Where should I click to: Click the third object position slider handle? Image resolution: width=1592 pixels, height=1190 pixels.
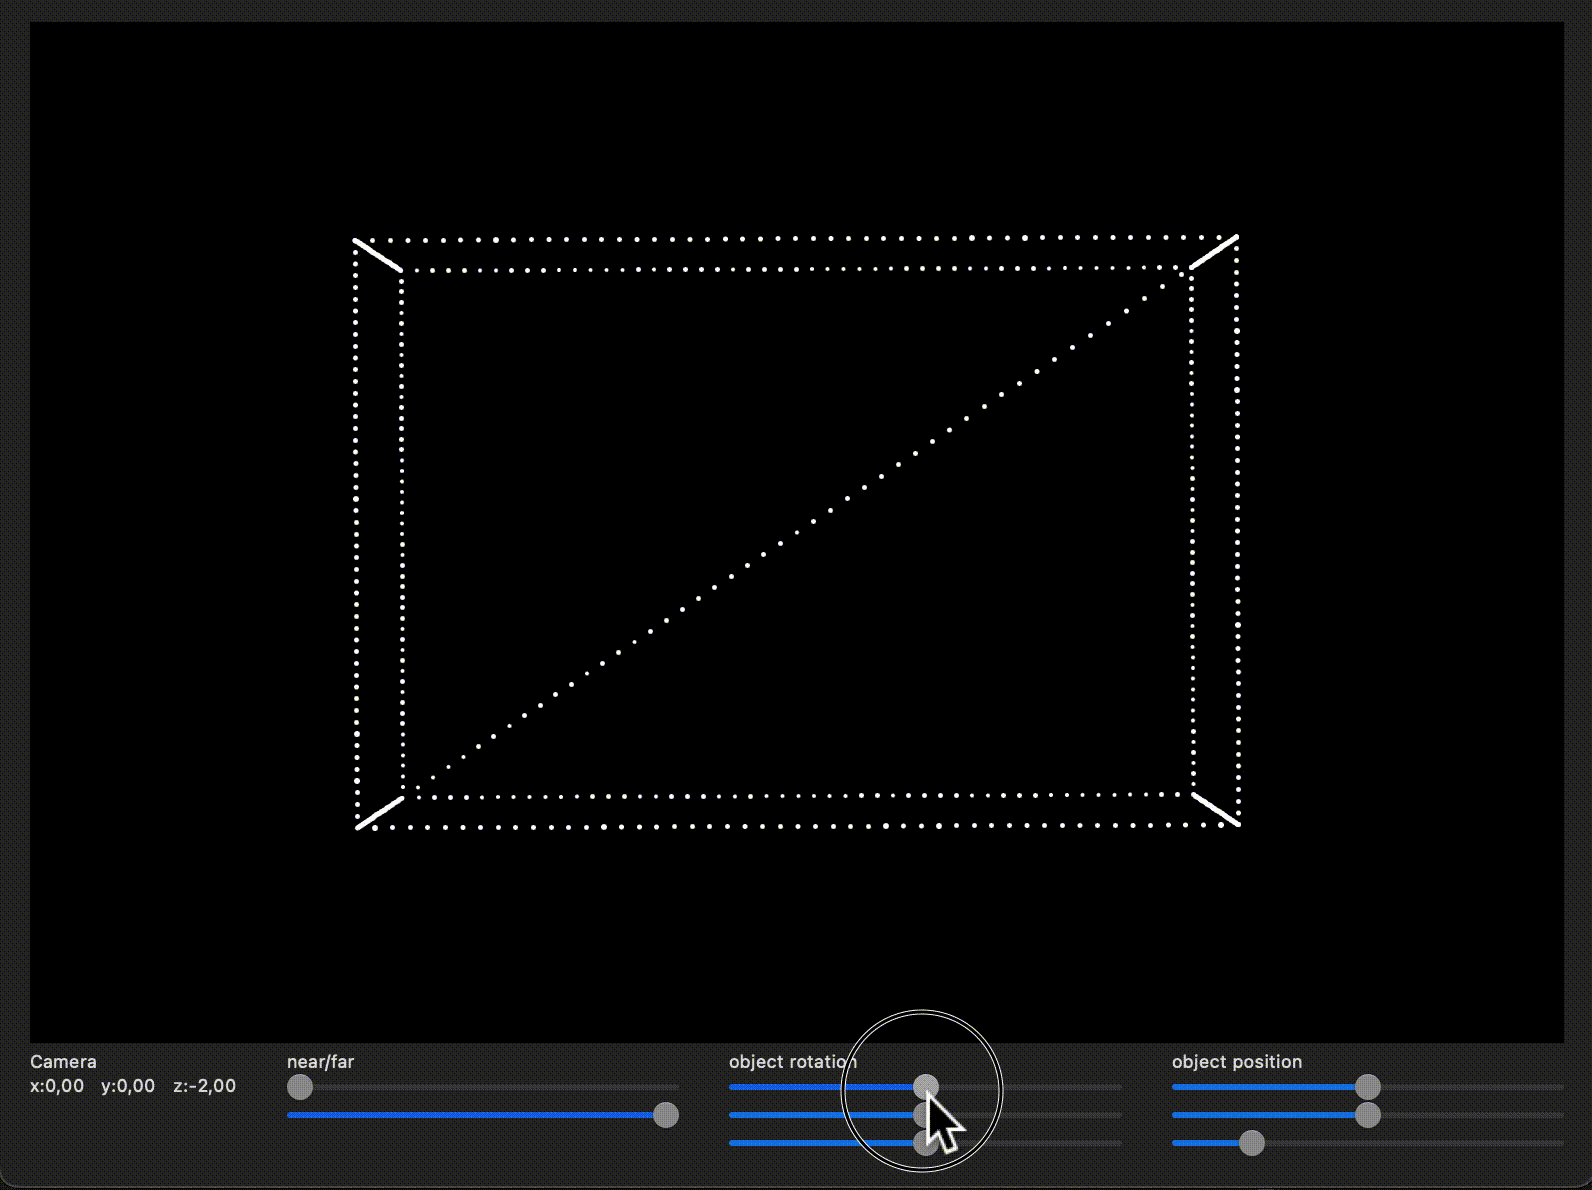(x=1252, y=1143)
